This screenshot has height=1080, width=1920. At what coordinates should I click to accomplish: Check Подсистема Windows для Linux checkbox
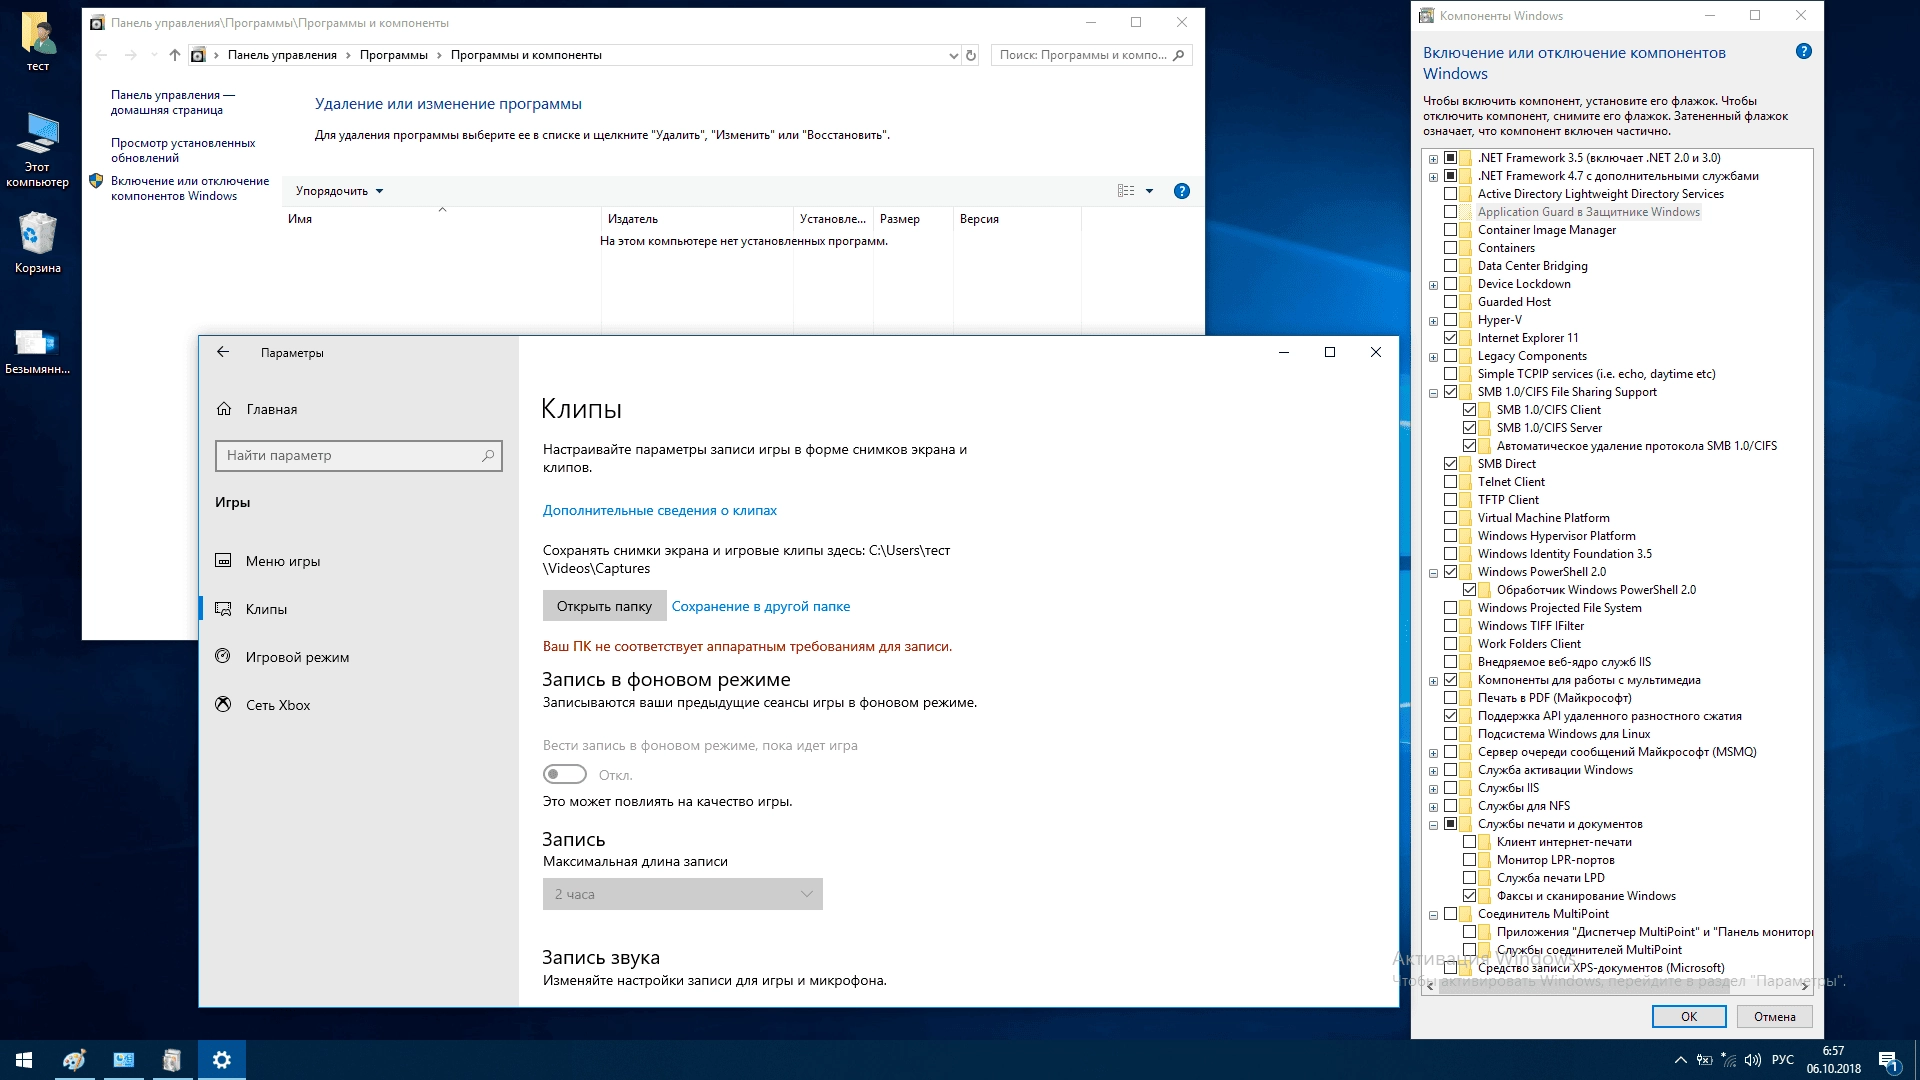[1450, 734]
